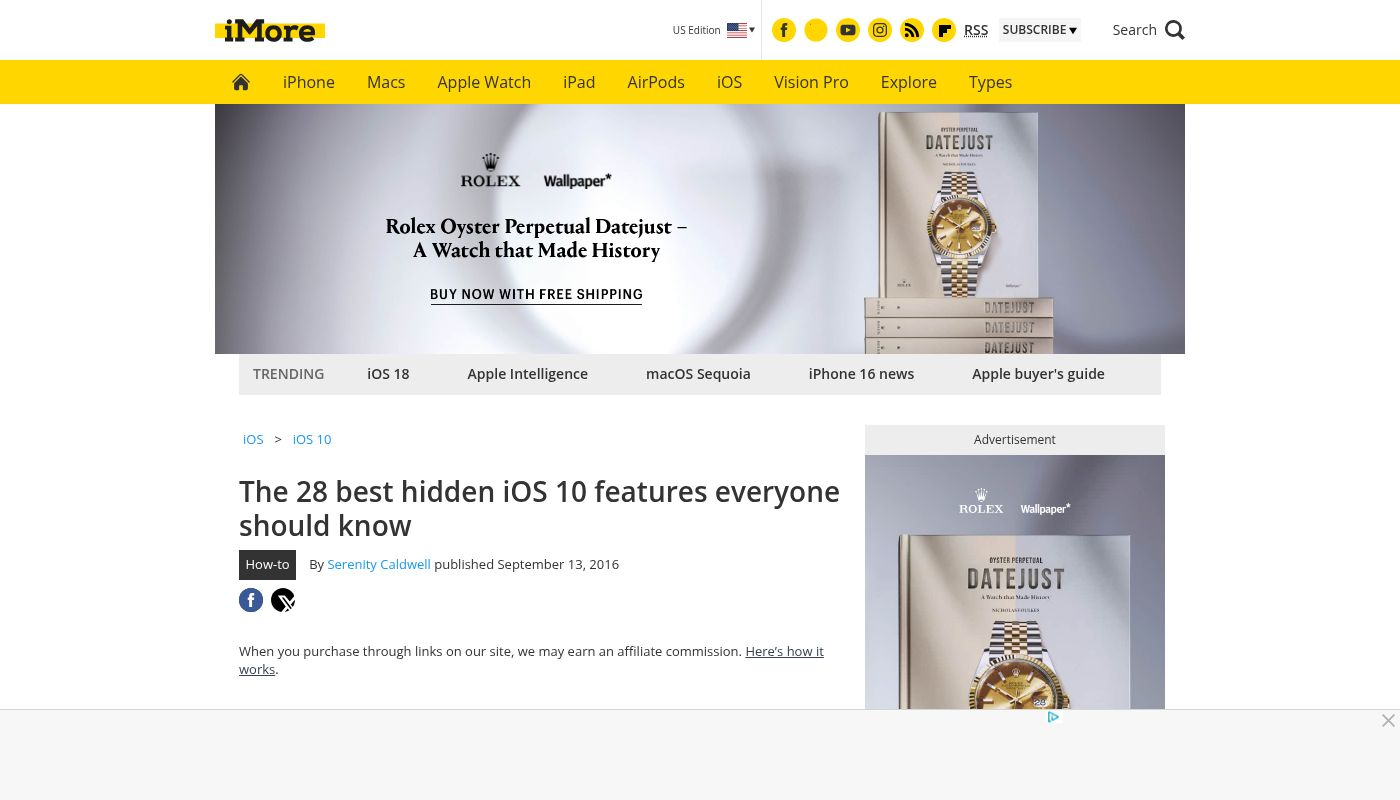Share the article via X icon

[x=283, y=600]
